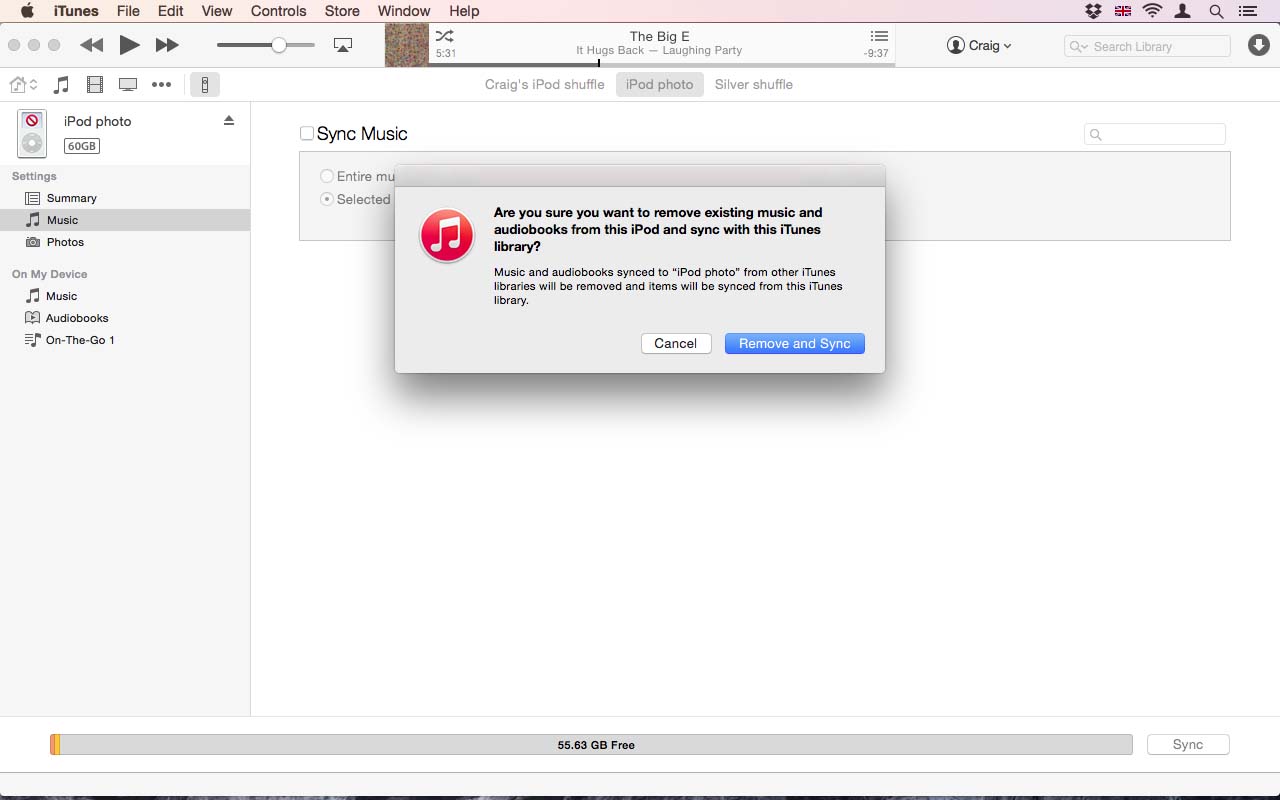Image resolution: width=1280 pixels, height=800 pixels.
Task: Click the iTunes icon in the dialog
Action: tap(447, 236)
